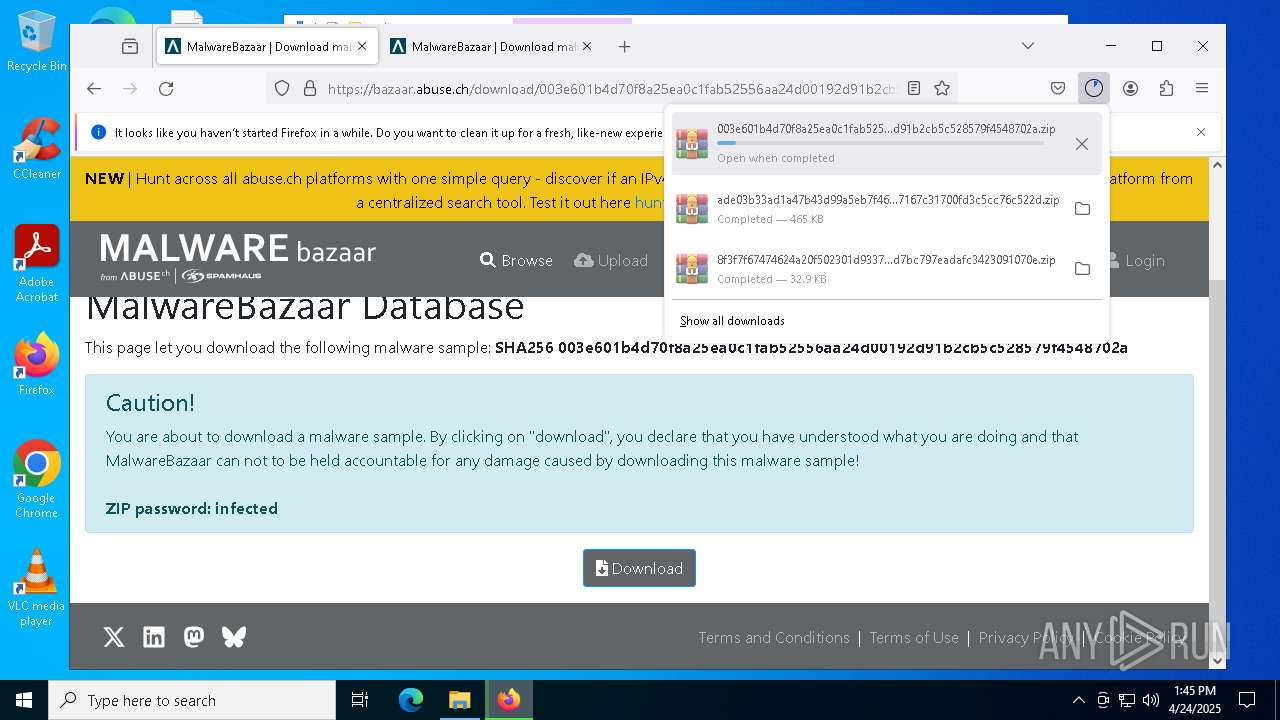Click the taskbar search box

(x=192, y=700)
